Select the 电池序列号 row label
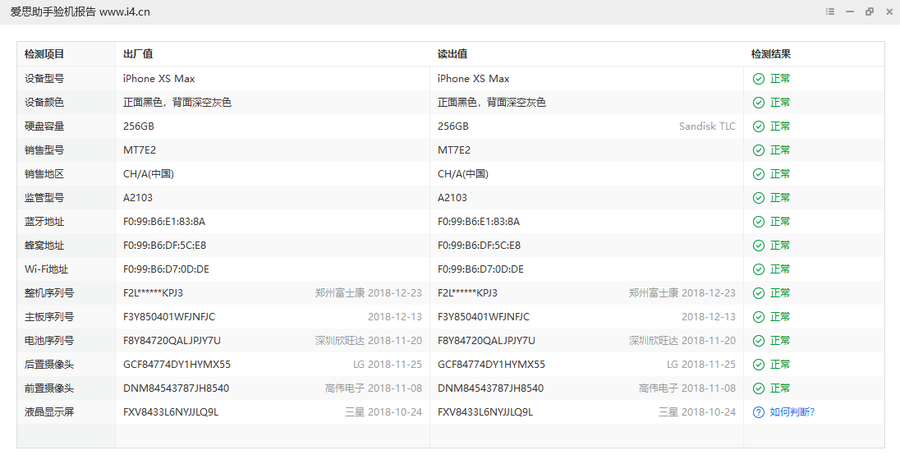Image resolution: width=900 pixels, height=455 pixels. tap(49, 341)
